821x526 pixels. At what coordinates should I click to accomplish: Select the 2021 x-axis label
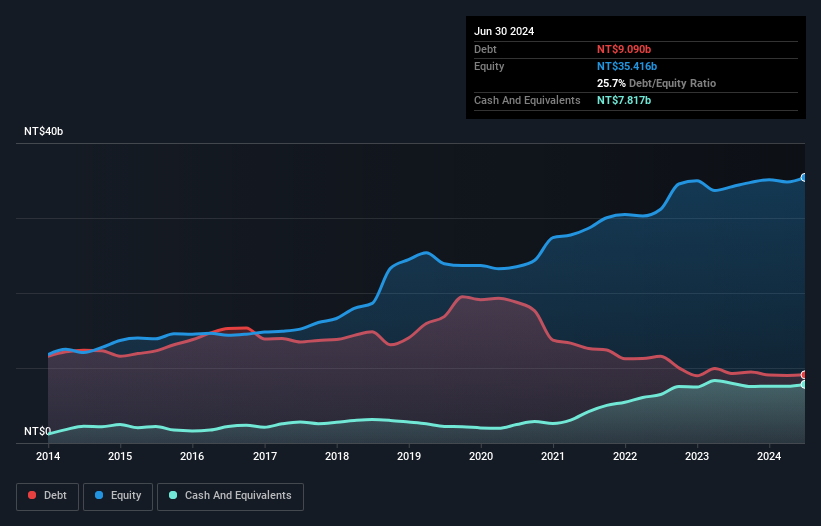pyautogui.click(x=553, y=456)
